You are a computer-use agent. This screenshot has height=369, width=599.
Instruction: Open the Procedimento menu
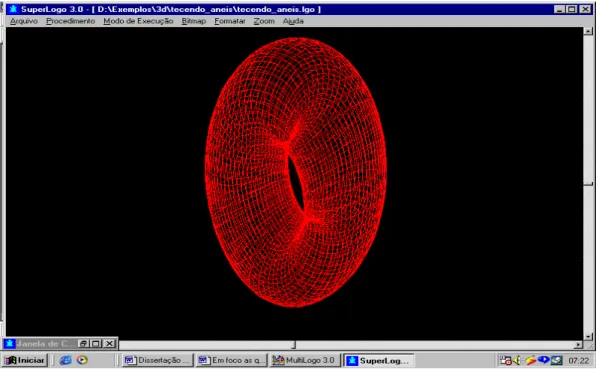tap(70, 21)
